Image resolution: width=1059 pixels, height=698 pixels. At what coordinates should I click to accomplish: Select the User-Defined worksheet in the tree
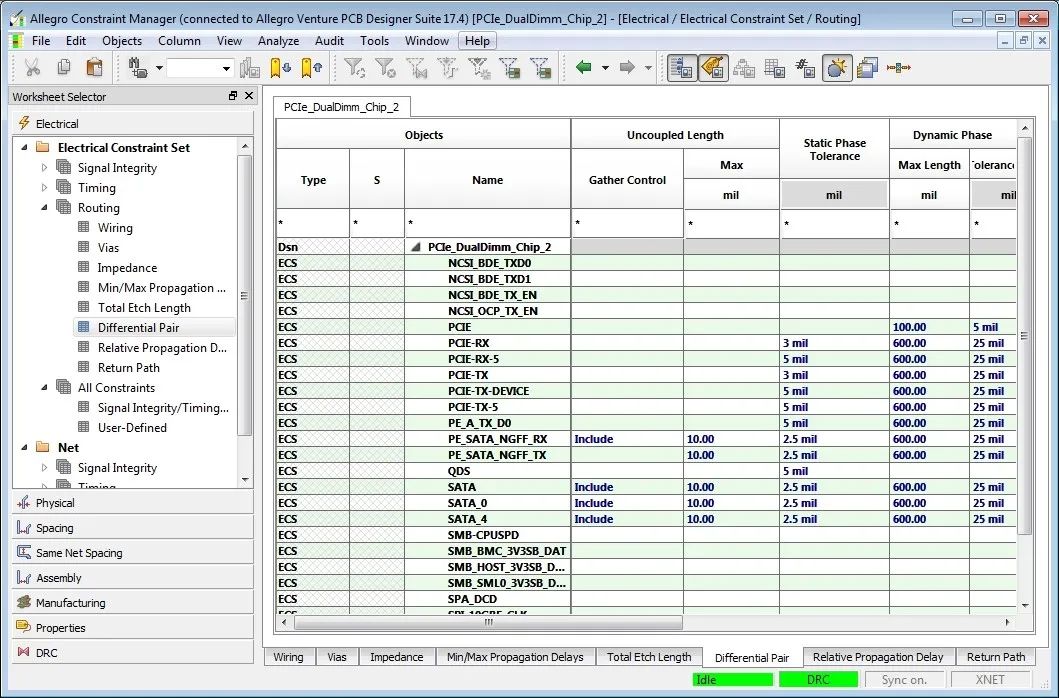coord(132,428)
